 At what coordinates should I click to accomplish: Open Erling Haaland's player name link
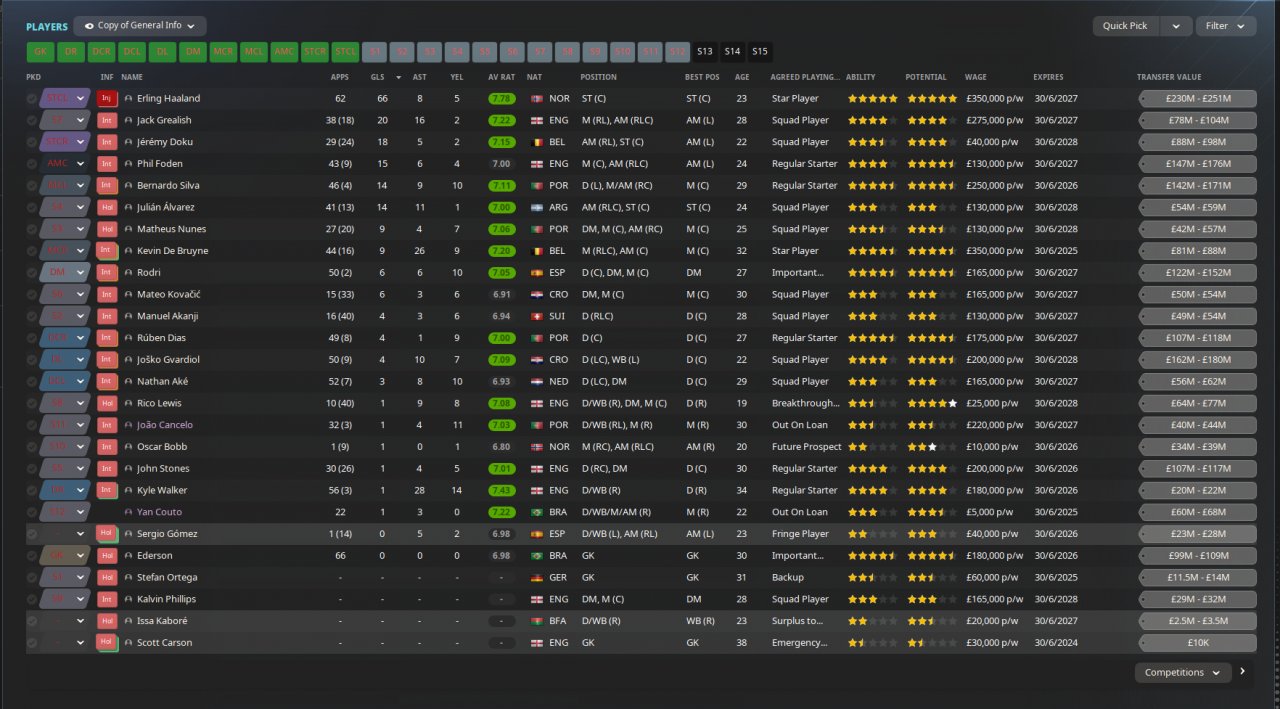tap(169, 98)
